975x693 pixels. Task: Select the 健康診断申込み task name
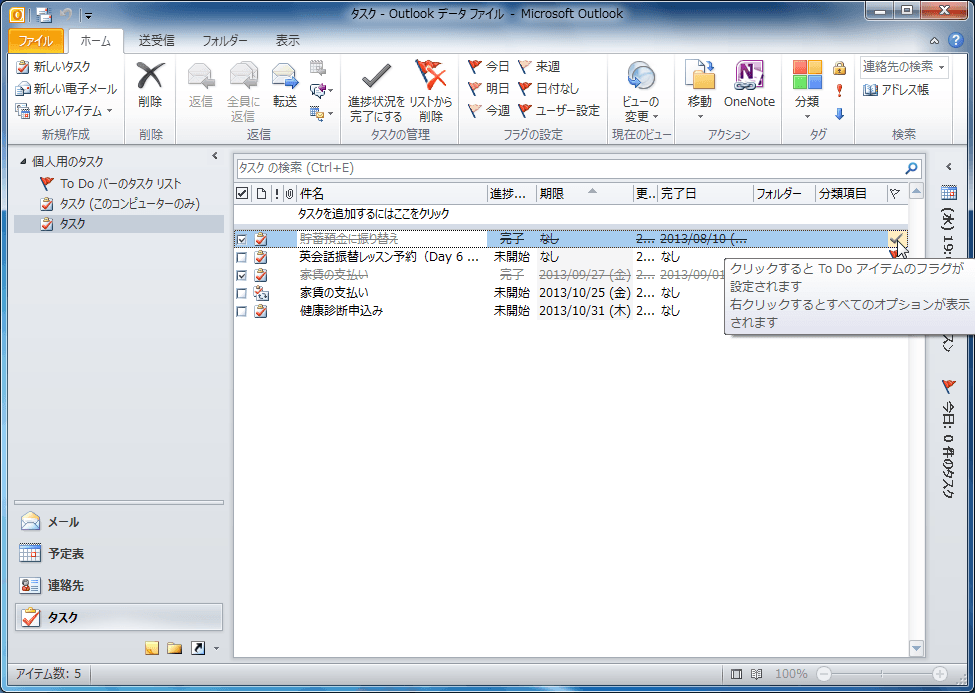(x=341, y=311)
